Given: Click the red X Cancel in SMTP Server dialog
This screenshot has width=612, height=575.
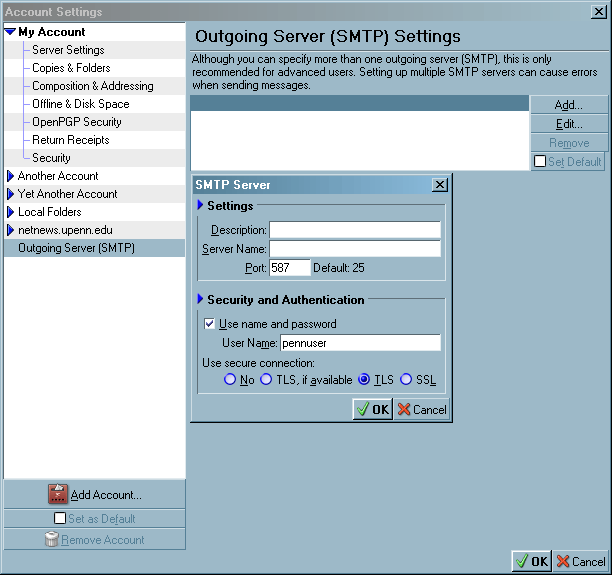Looking at the screenshot, I should 421,409.
